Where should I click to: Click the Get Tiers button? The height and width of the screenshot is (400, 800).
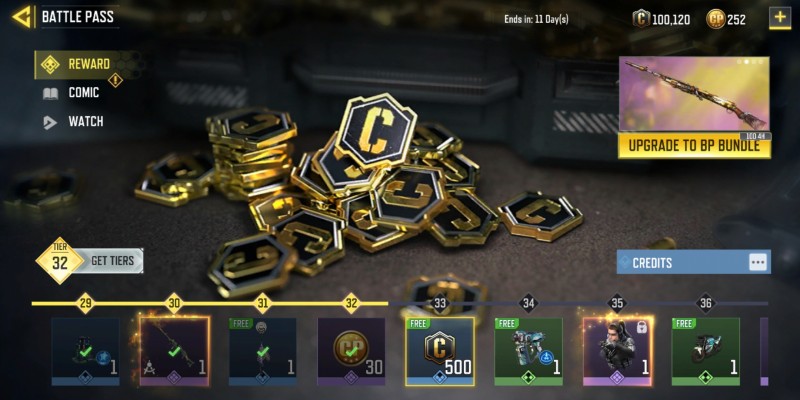[x=112, y=261]
